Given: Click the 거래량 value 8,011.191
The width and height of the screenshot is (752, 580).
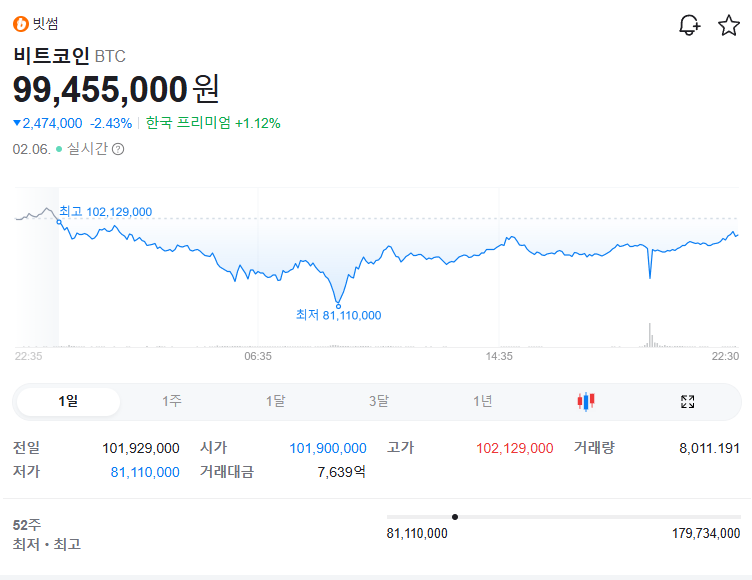Looking at the screenshot, I should point(709,448).
